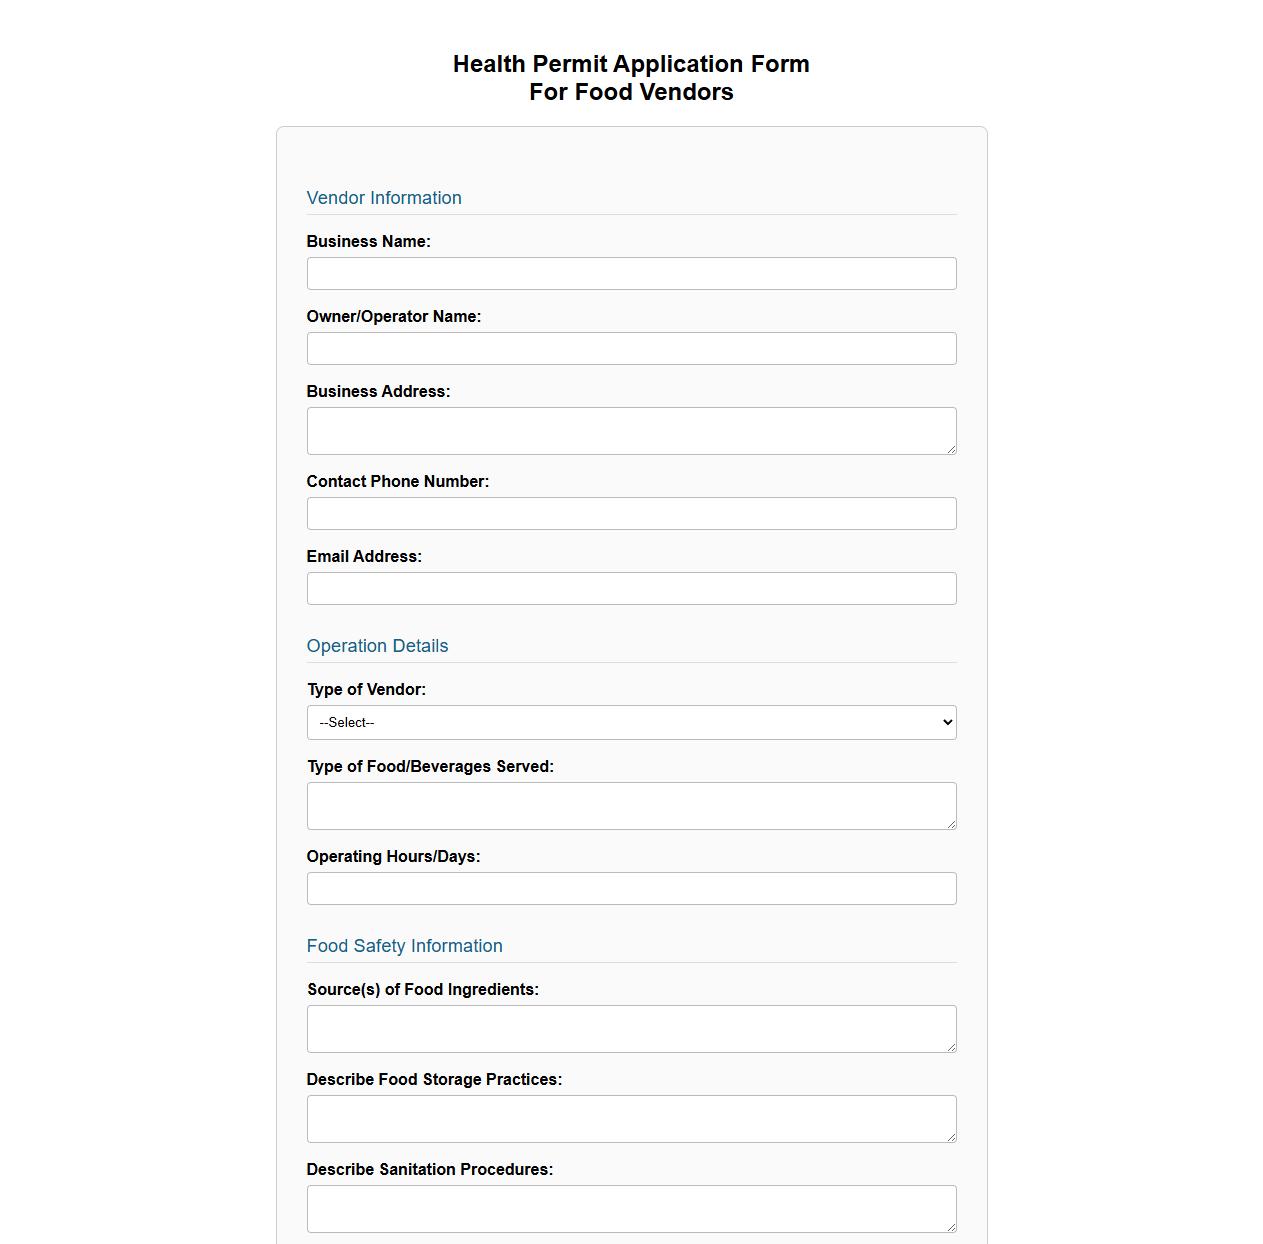Focus the Email Address input field

[631, 588]
